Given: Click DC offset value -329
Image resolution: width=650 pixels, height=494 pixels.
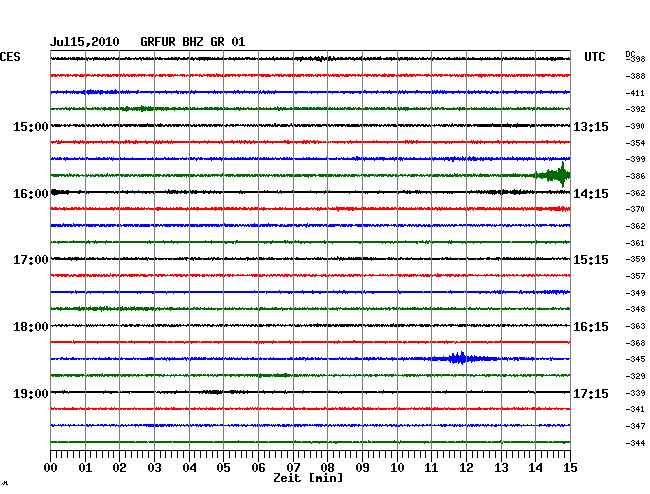Looking at the screenshot, I should (635, 376).
